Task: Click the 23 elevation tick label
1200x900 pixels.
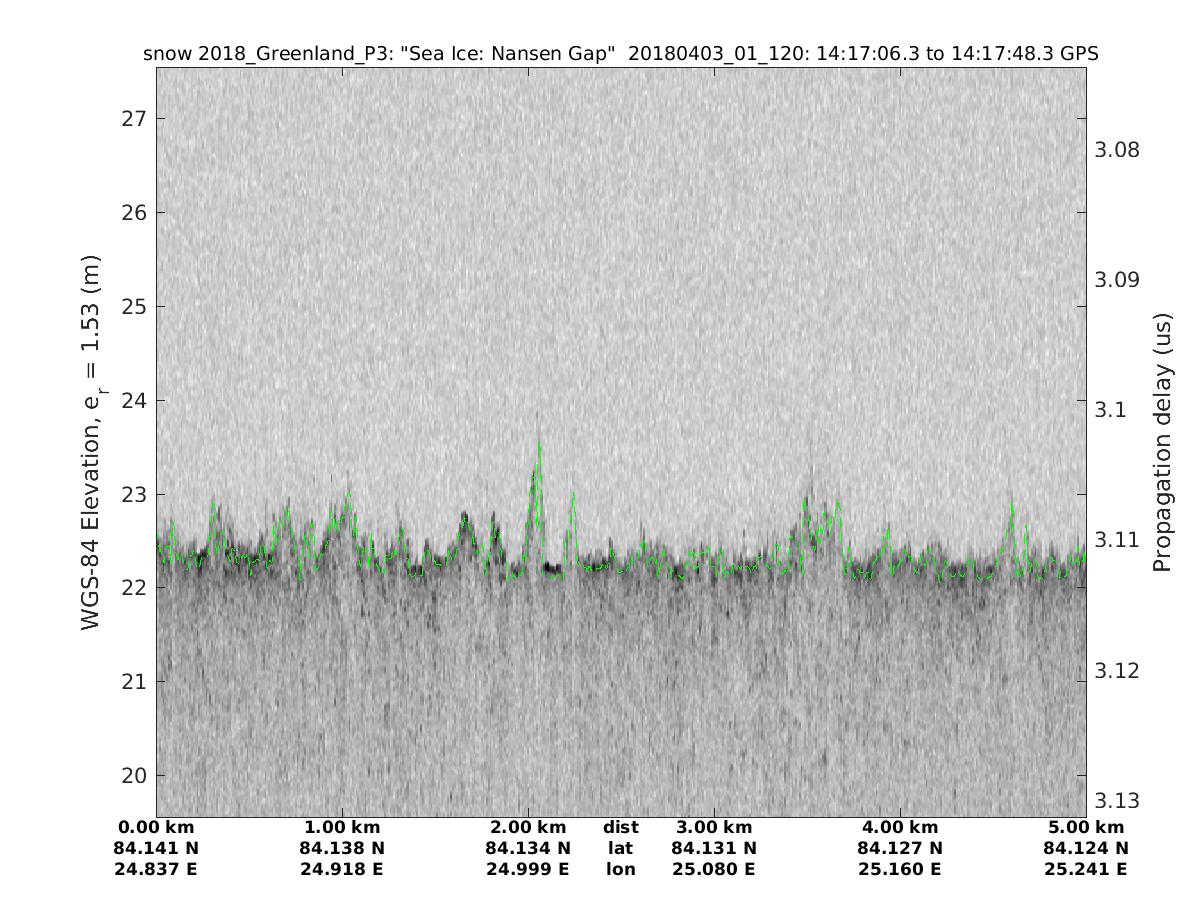Action: tap(134, 495)
